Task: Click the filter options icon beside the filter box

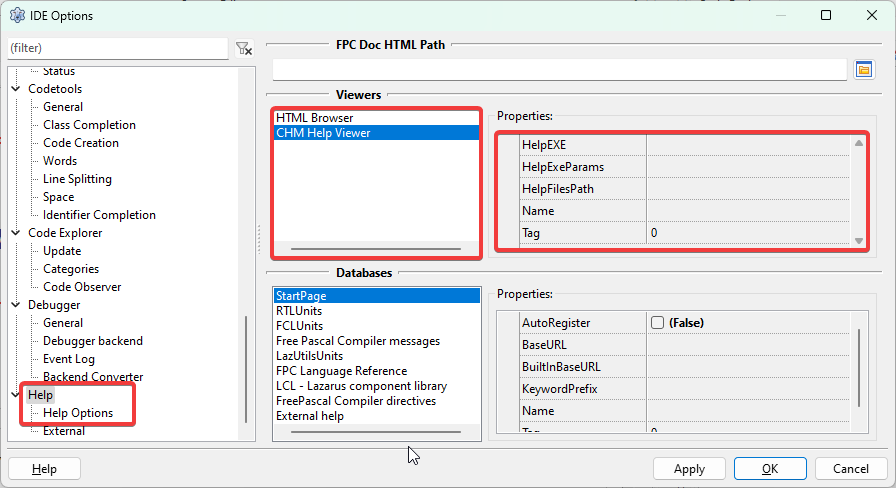Action: [244, 48]
